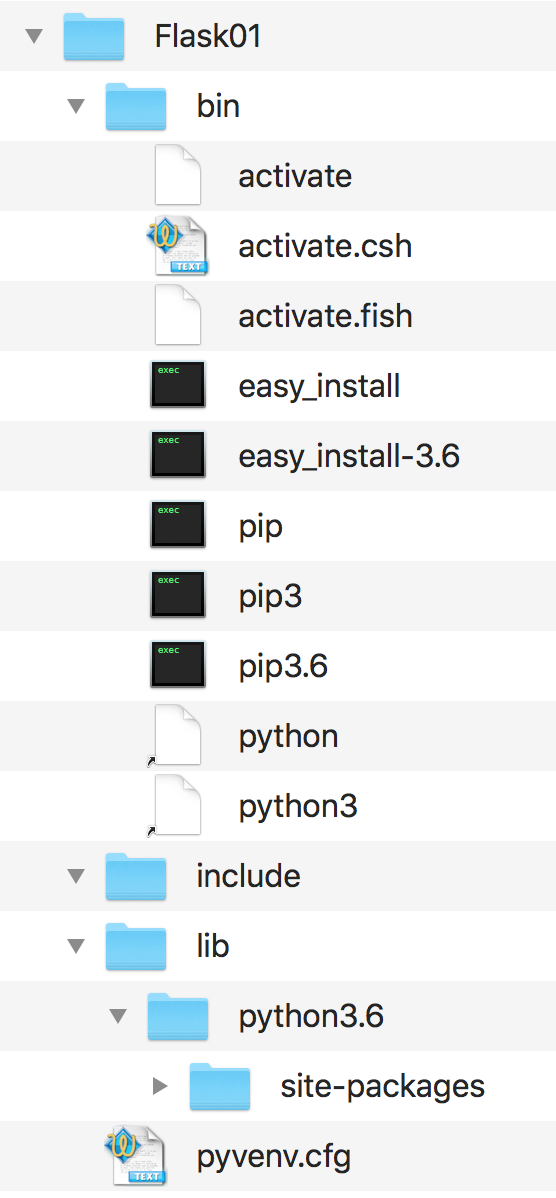556x1198 pixels.
Task: Collapse the python3.6 folder triangle
Action: pos(118,1015)
